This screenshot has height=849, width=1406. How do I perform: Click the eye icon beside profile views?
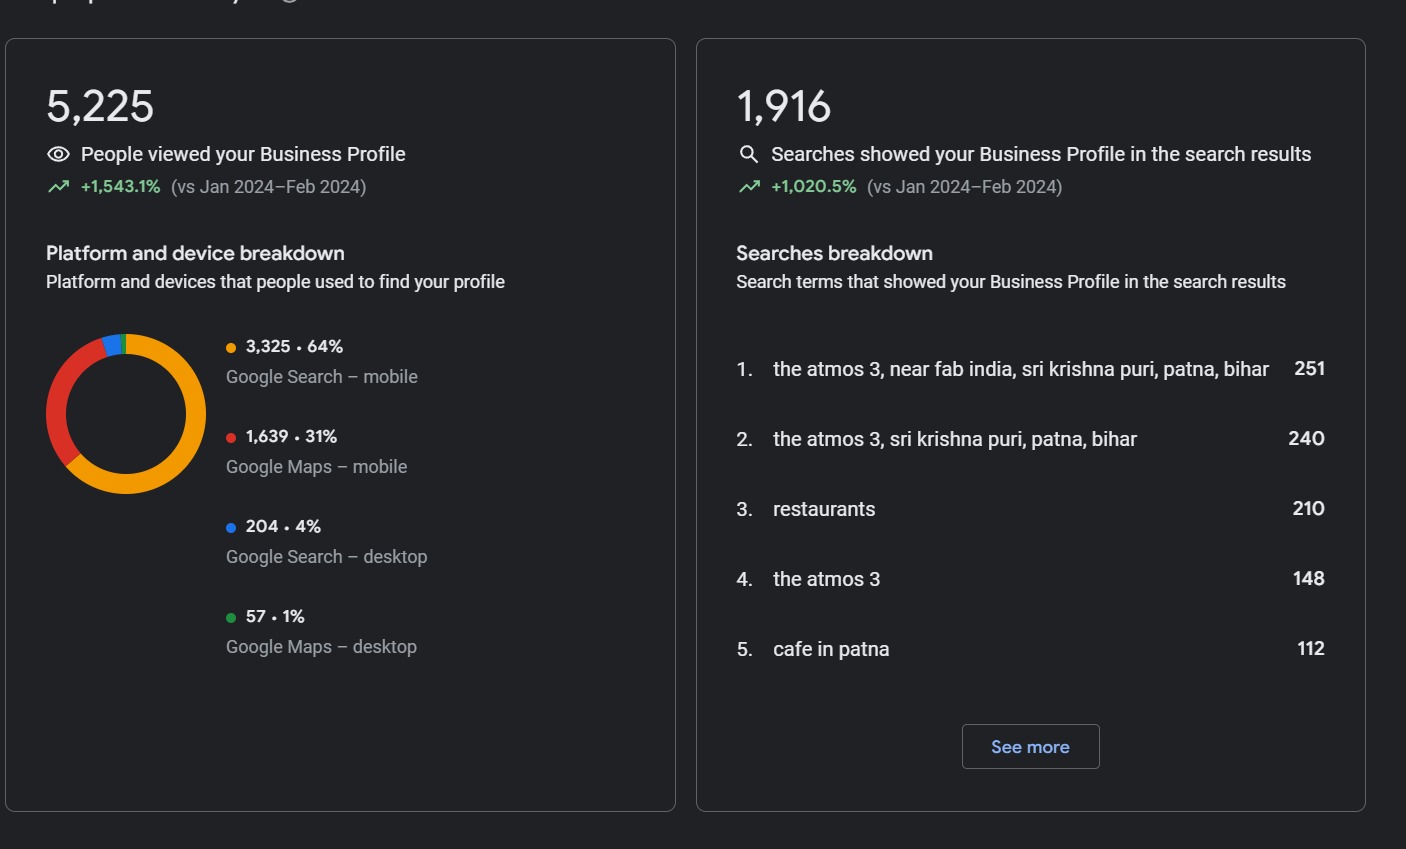click(58, 154)
